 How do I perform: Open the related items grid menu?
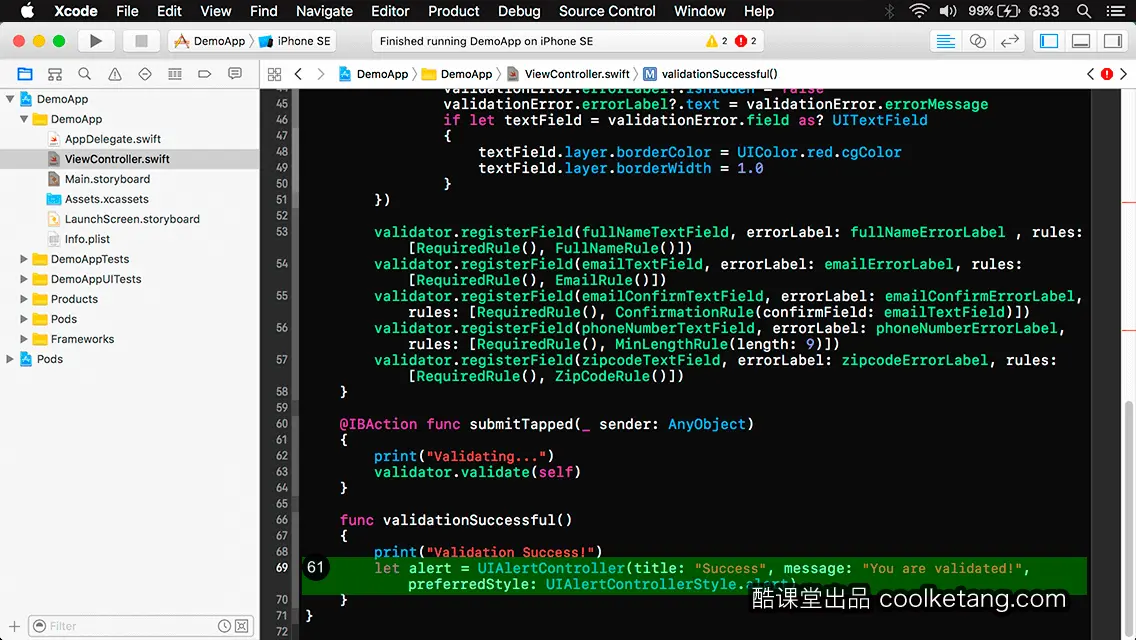pyautogui.click(x=275, y=74)
